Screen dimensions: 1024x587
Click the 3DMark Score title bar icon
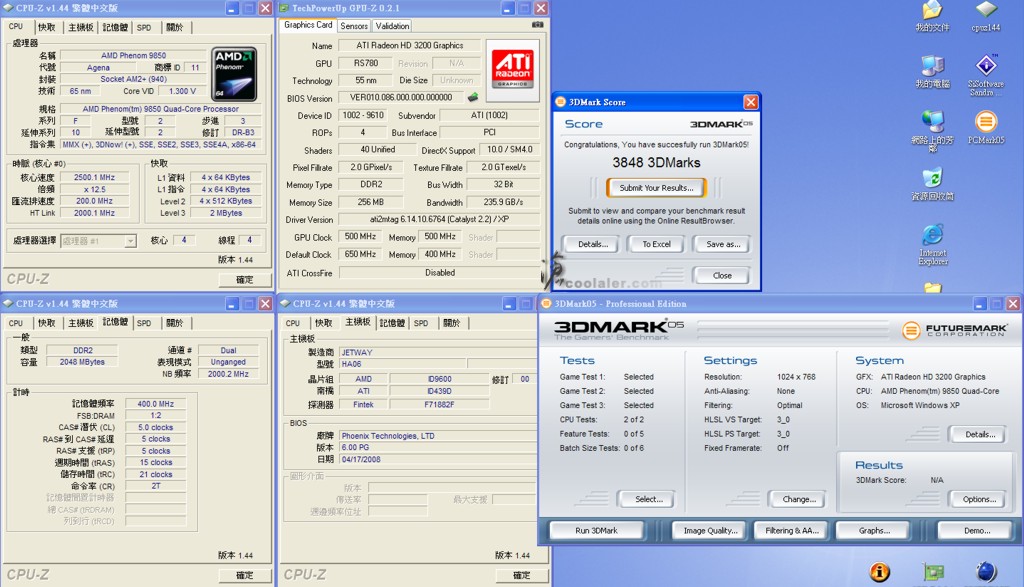(560, 102)
